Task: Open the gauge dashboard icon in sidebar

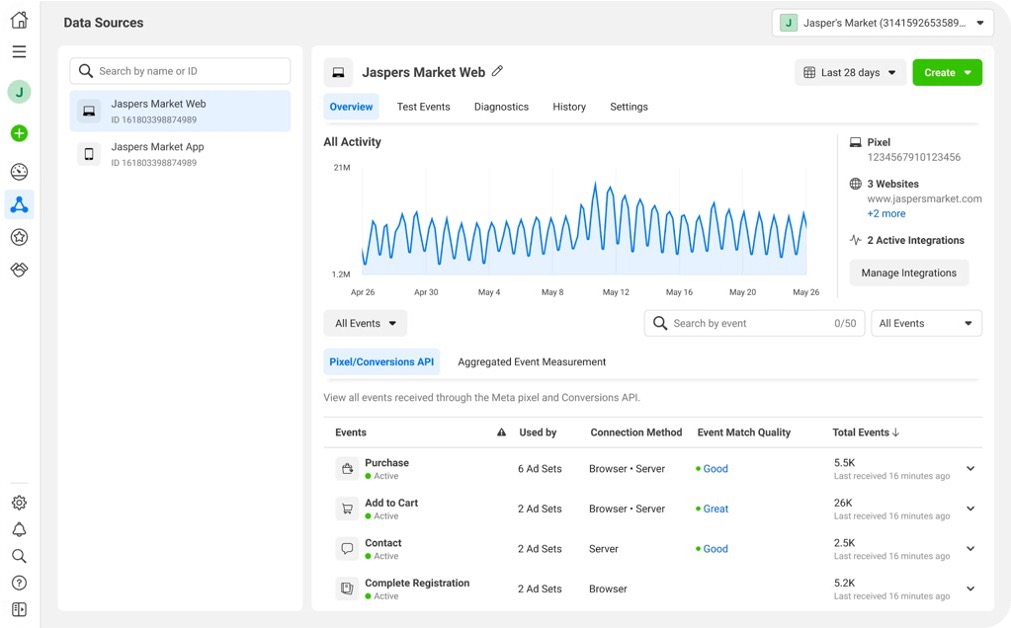Action: point(19,172)
